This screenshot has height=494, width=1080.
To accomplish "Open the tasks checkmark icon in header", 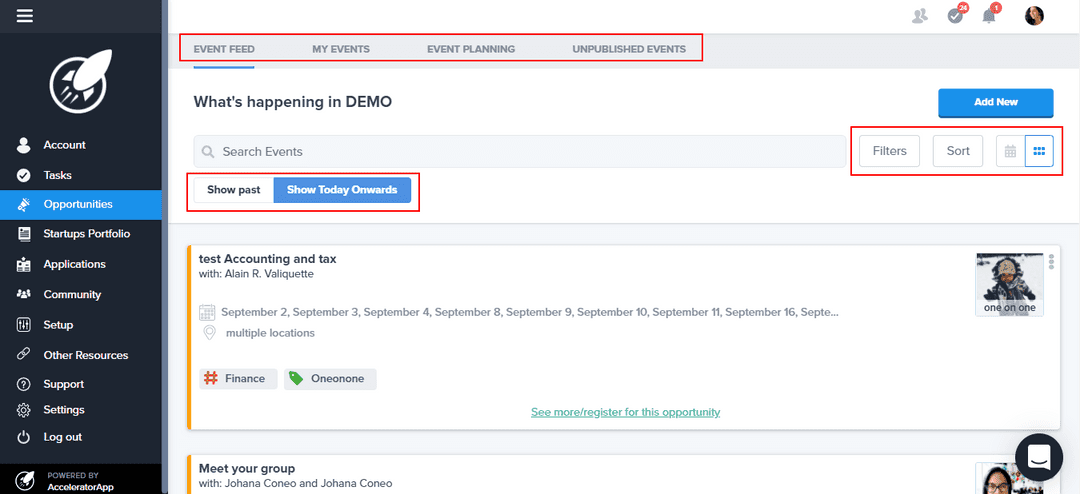I will pyautogui.click(x=956, y=16).
